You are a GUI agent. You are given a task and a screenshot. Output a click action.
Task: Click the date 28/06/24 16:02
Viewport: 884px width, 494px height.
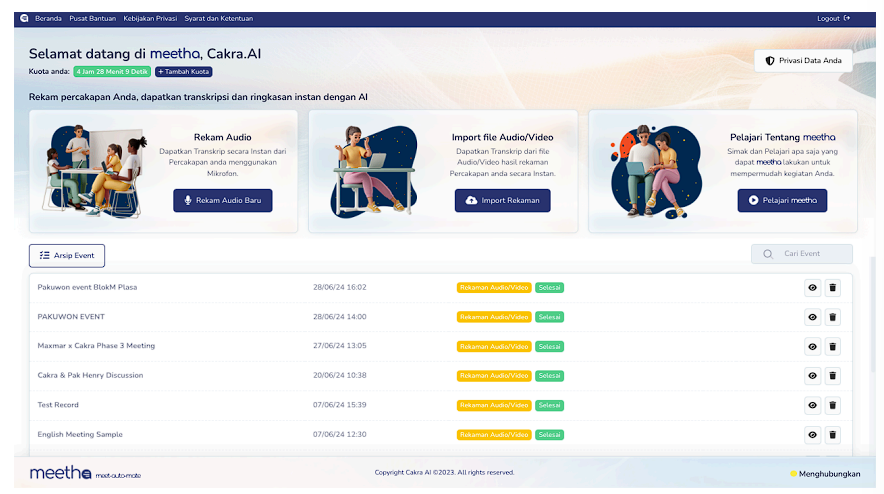click(x=340, y=287)
